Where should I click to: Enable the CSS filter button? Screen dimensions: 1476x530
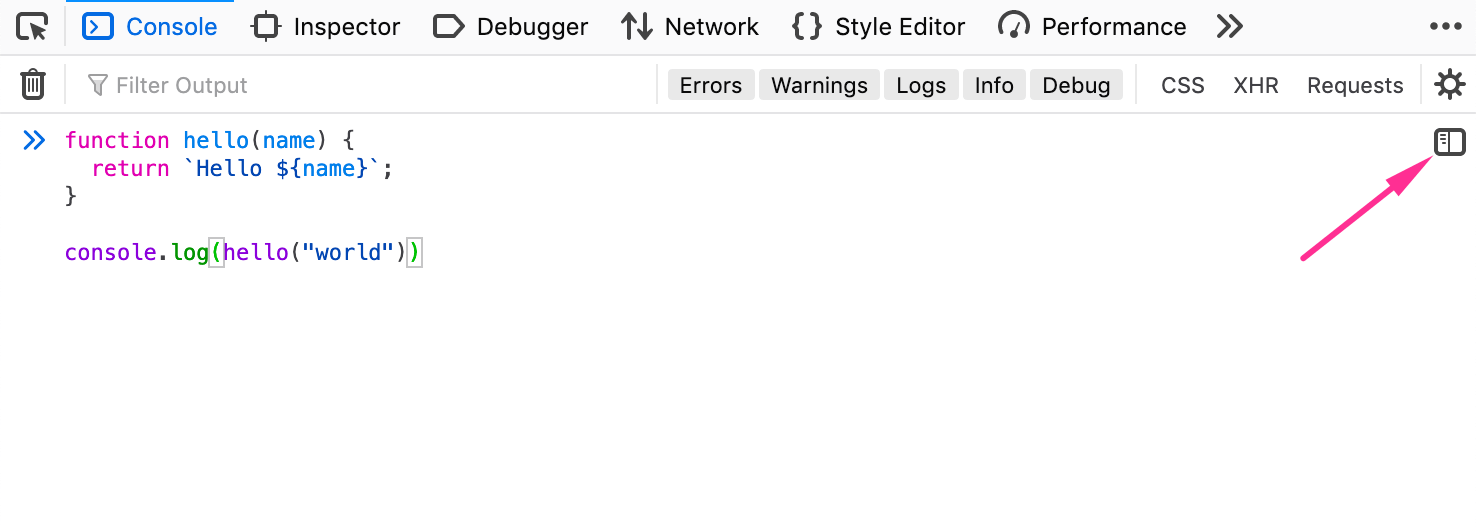pos(1183,86)
